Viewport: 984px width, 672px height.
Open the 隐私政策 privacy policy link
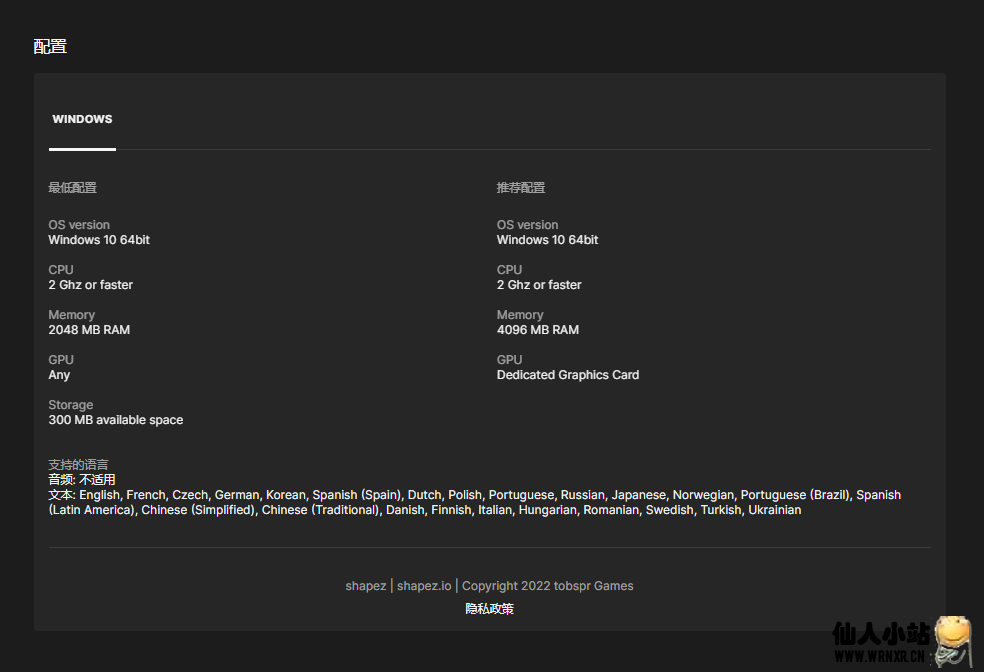click(x=489, y=608)
